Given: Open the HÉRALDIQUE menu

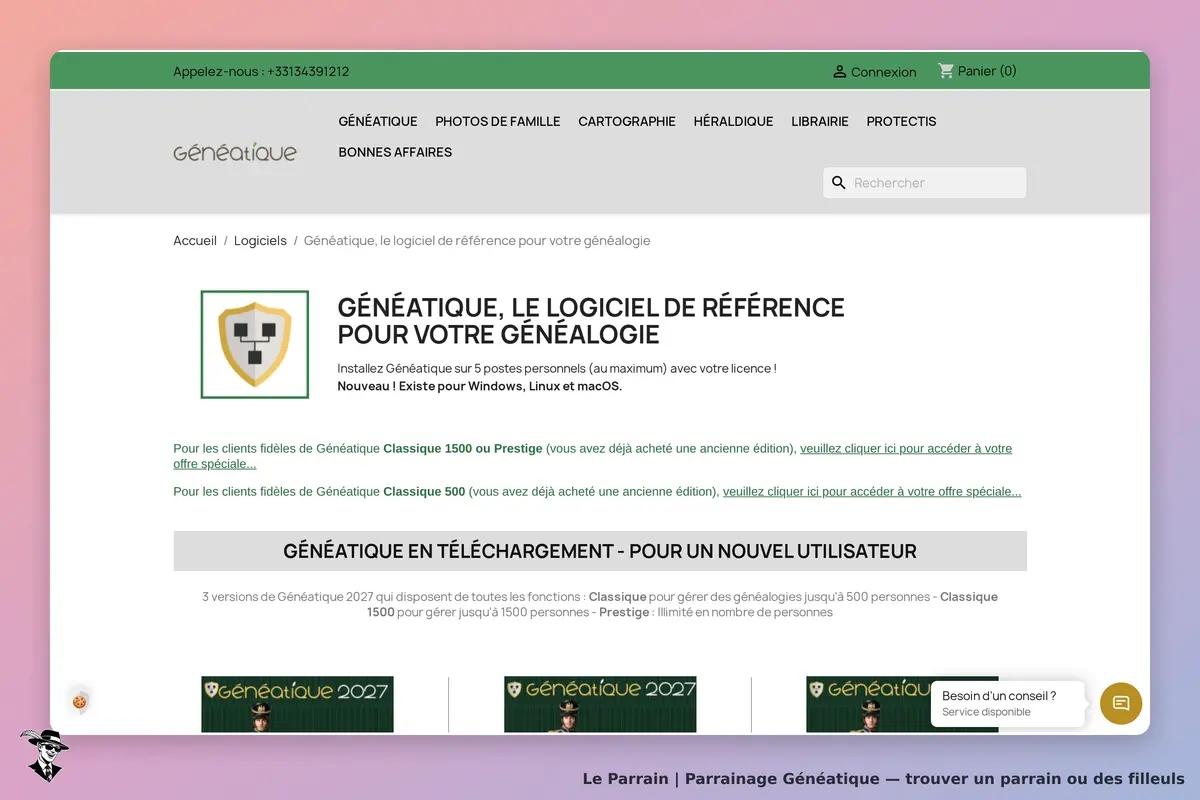Looking at the screenshot, I should click(734, 121).
